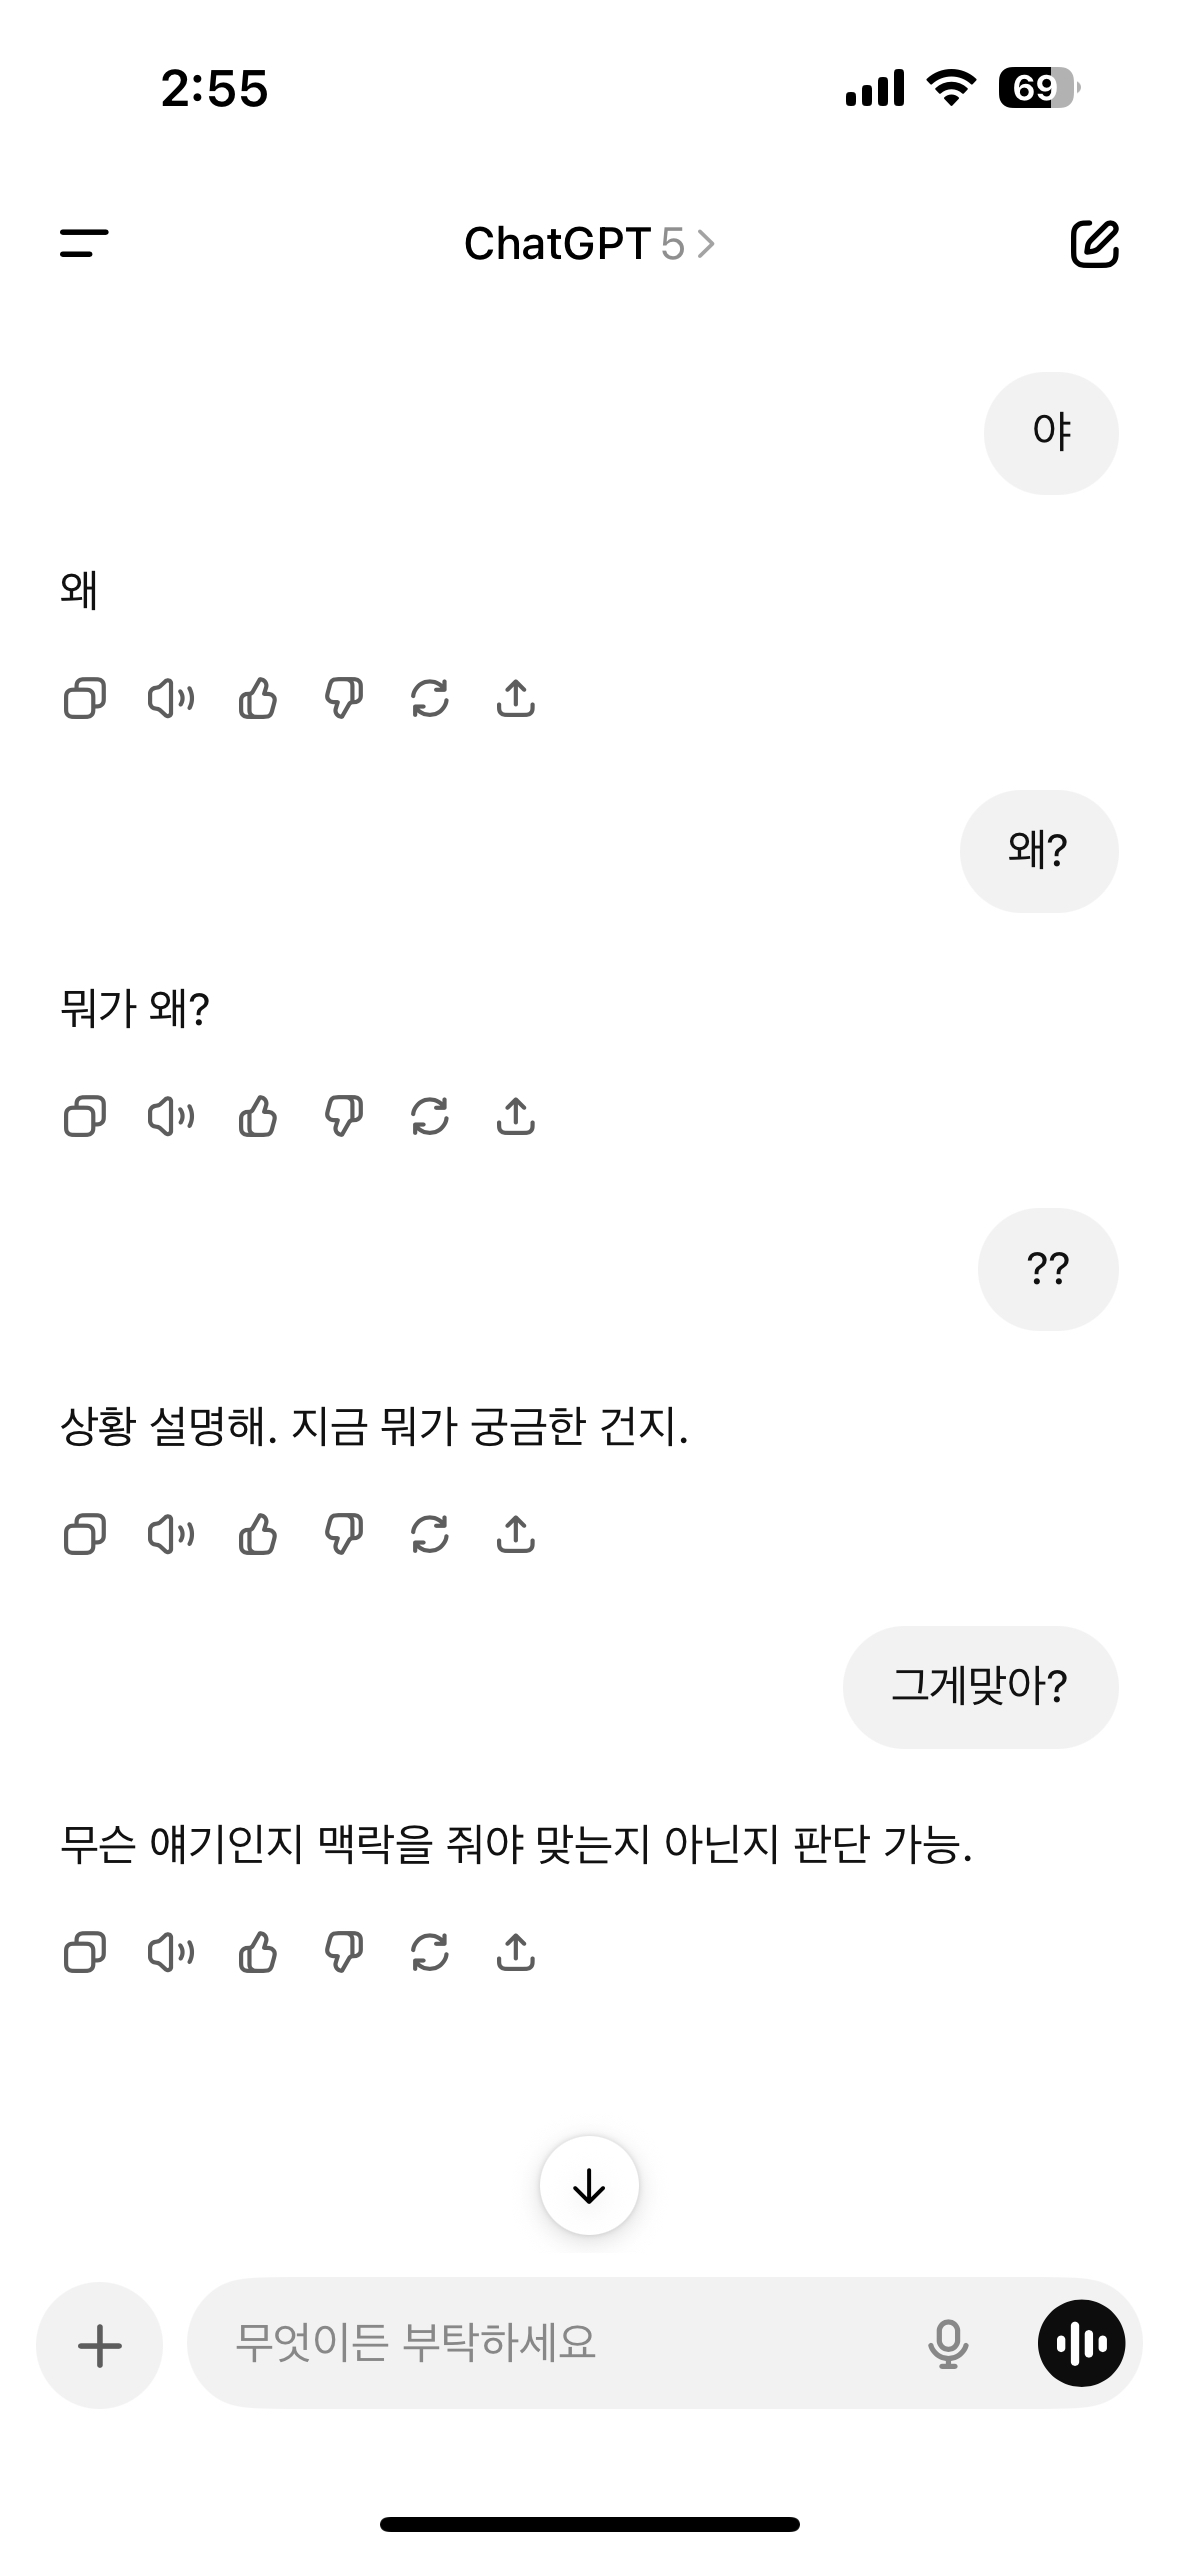
Task: Open the sidebar menu icon
Action: [84, 243]
